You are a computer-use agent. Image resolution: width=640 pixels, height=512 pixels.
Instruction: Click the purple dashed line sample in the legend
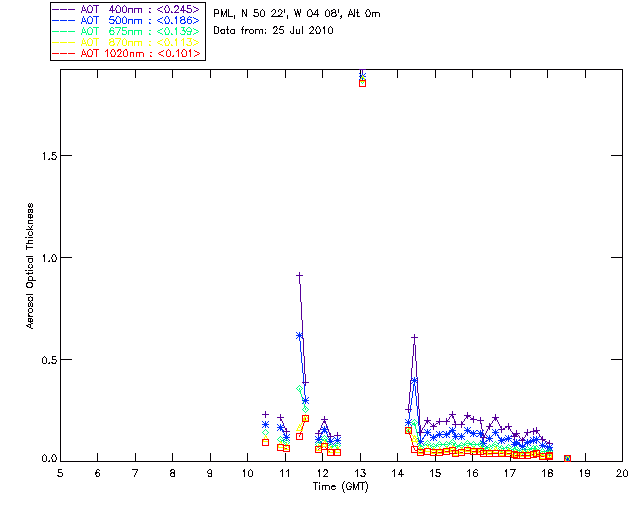[x=64, y=9]
